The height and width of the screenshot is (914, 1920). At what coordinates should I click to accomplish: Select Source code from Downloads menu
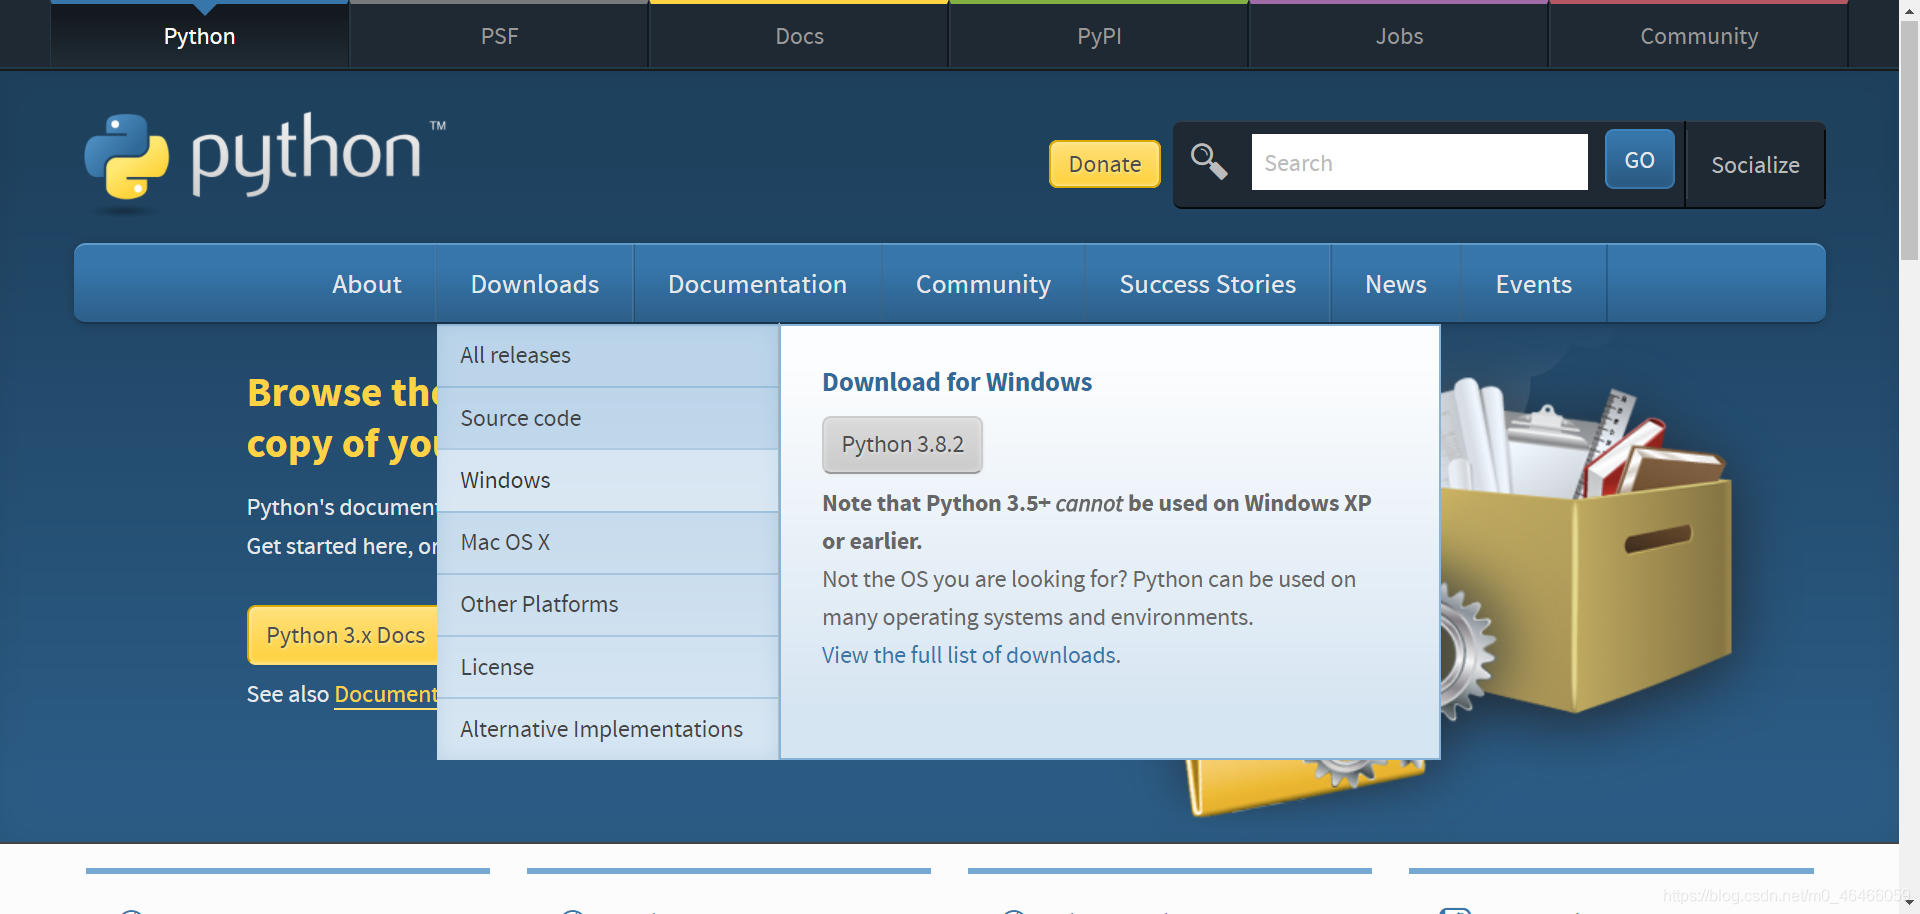click(x=608, y=418)
